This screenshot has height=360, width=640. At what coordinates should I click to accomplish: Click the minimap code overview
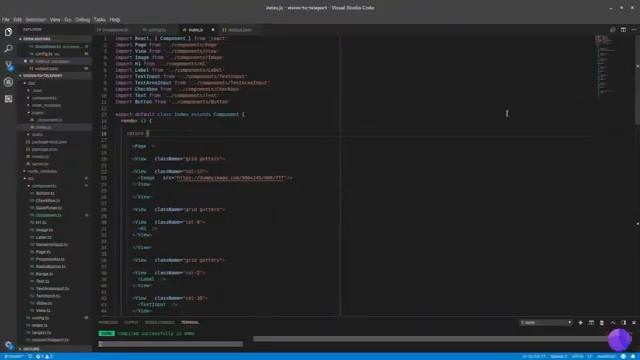[607, 67]
